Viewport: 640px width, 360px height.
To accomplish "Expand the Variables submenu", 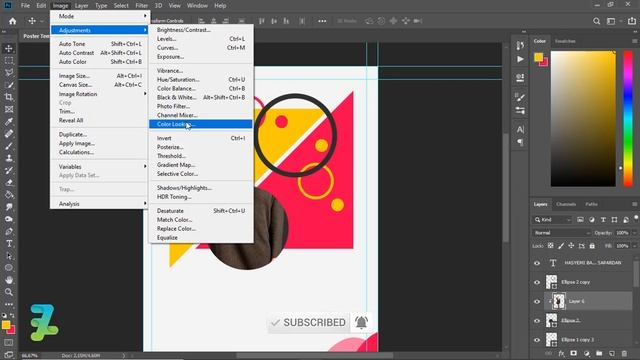I will pyautogui.click(x=100, y=167).
